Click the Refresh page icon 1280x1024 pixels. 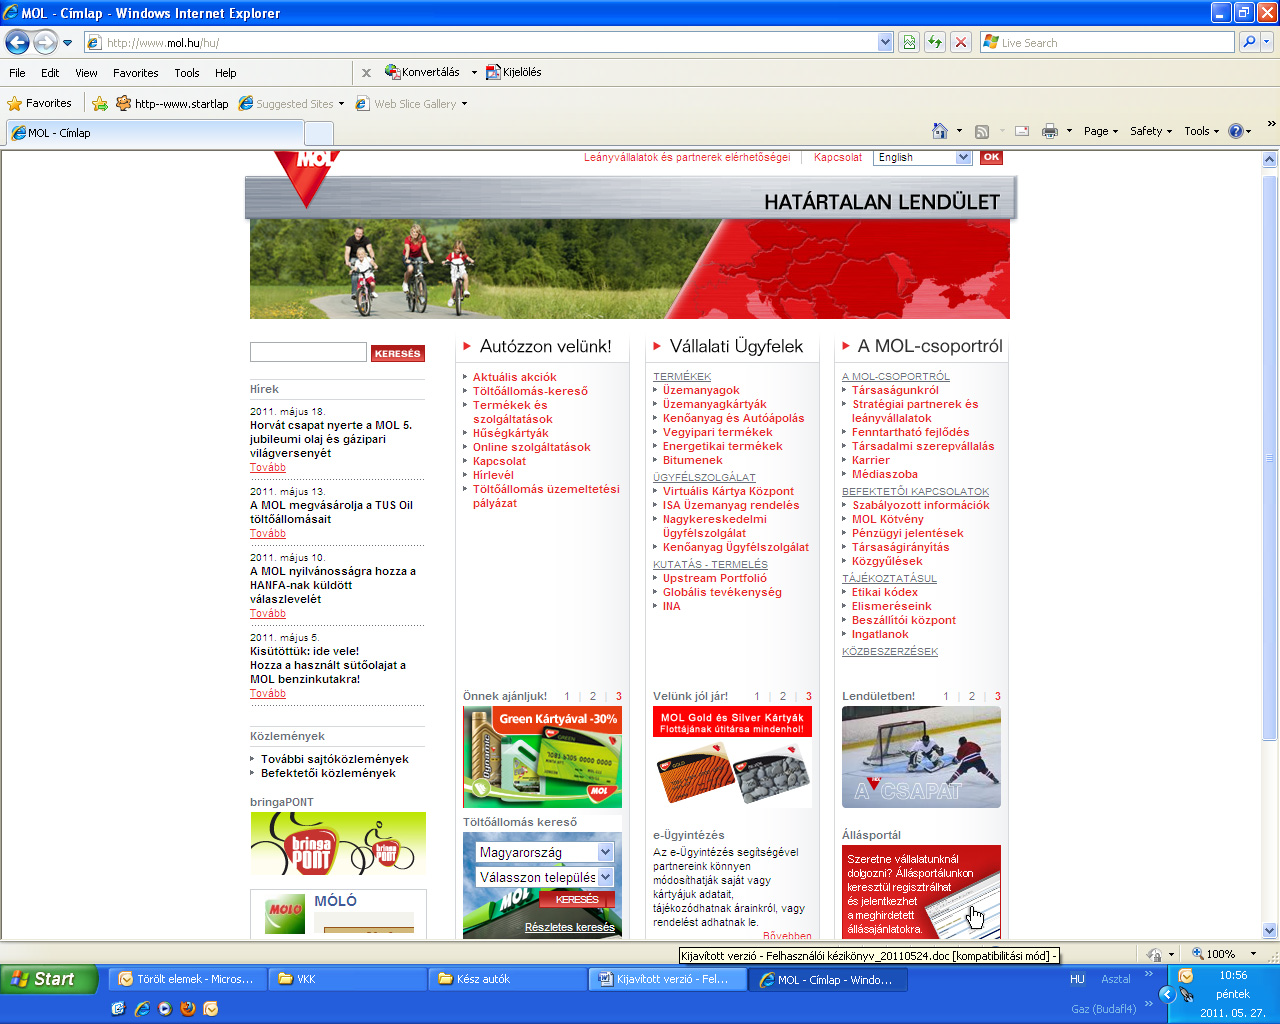point(935,42)
